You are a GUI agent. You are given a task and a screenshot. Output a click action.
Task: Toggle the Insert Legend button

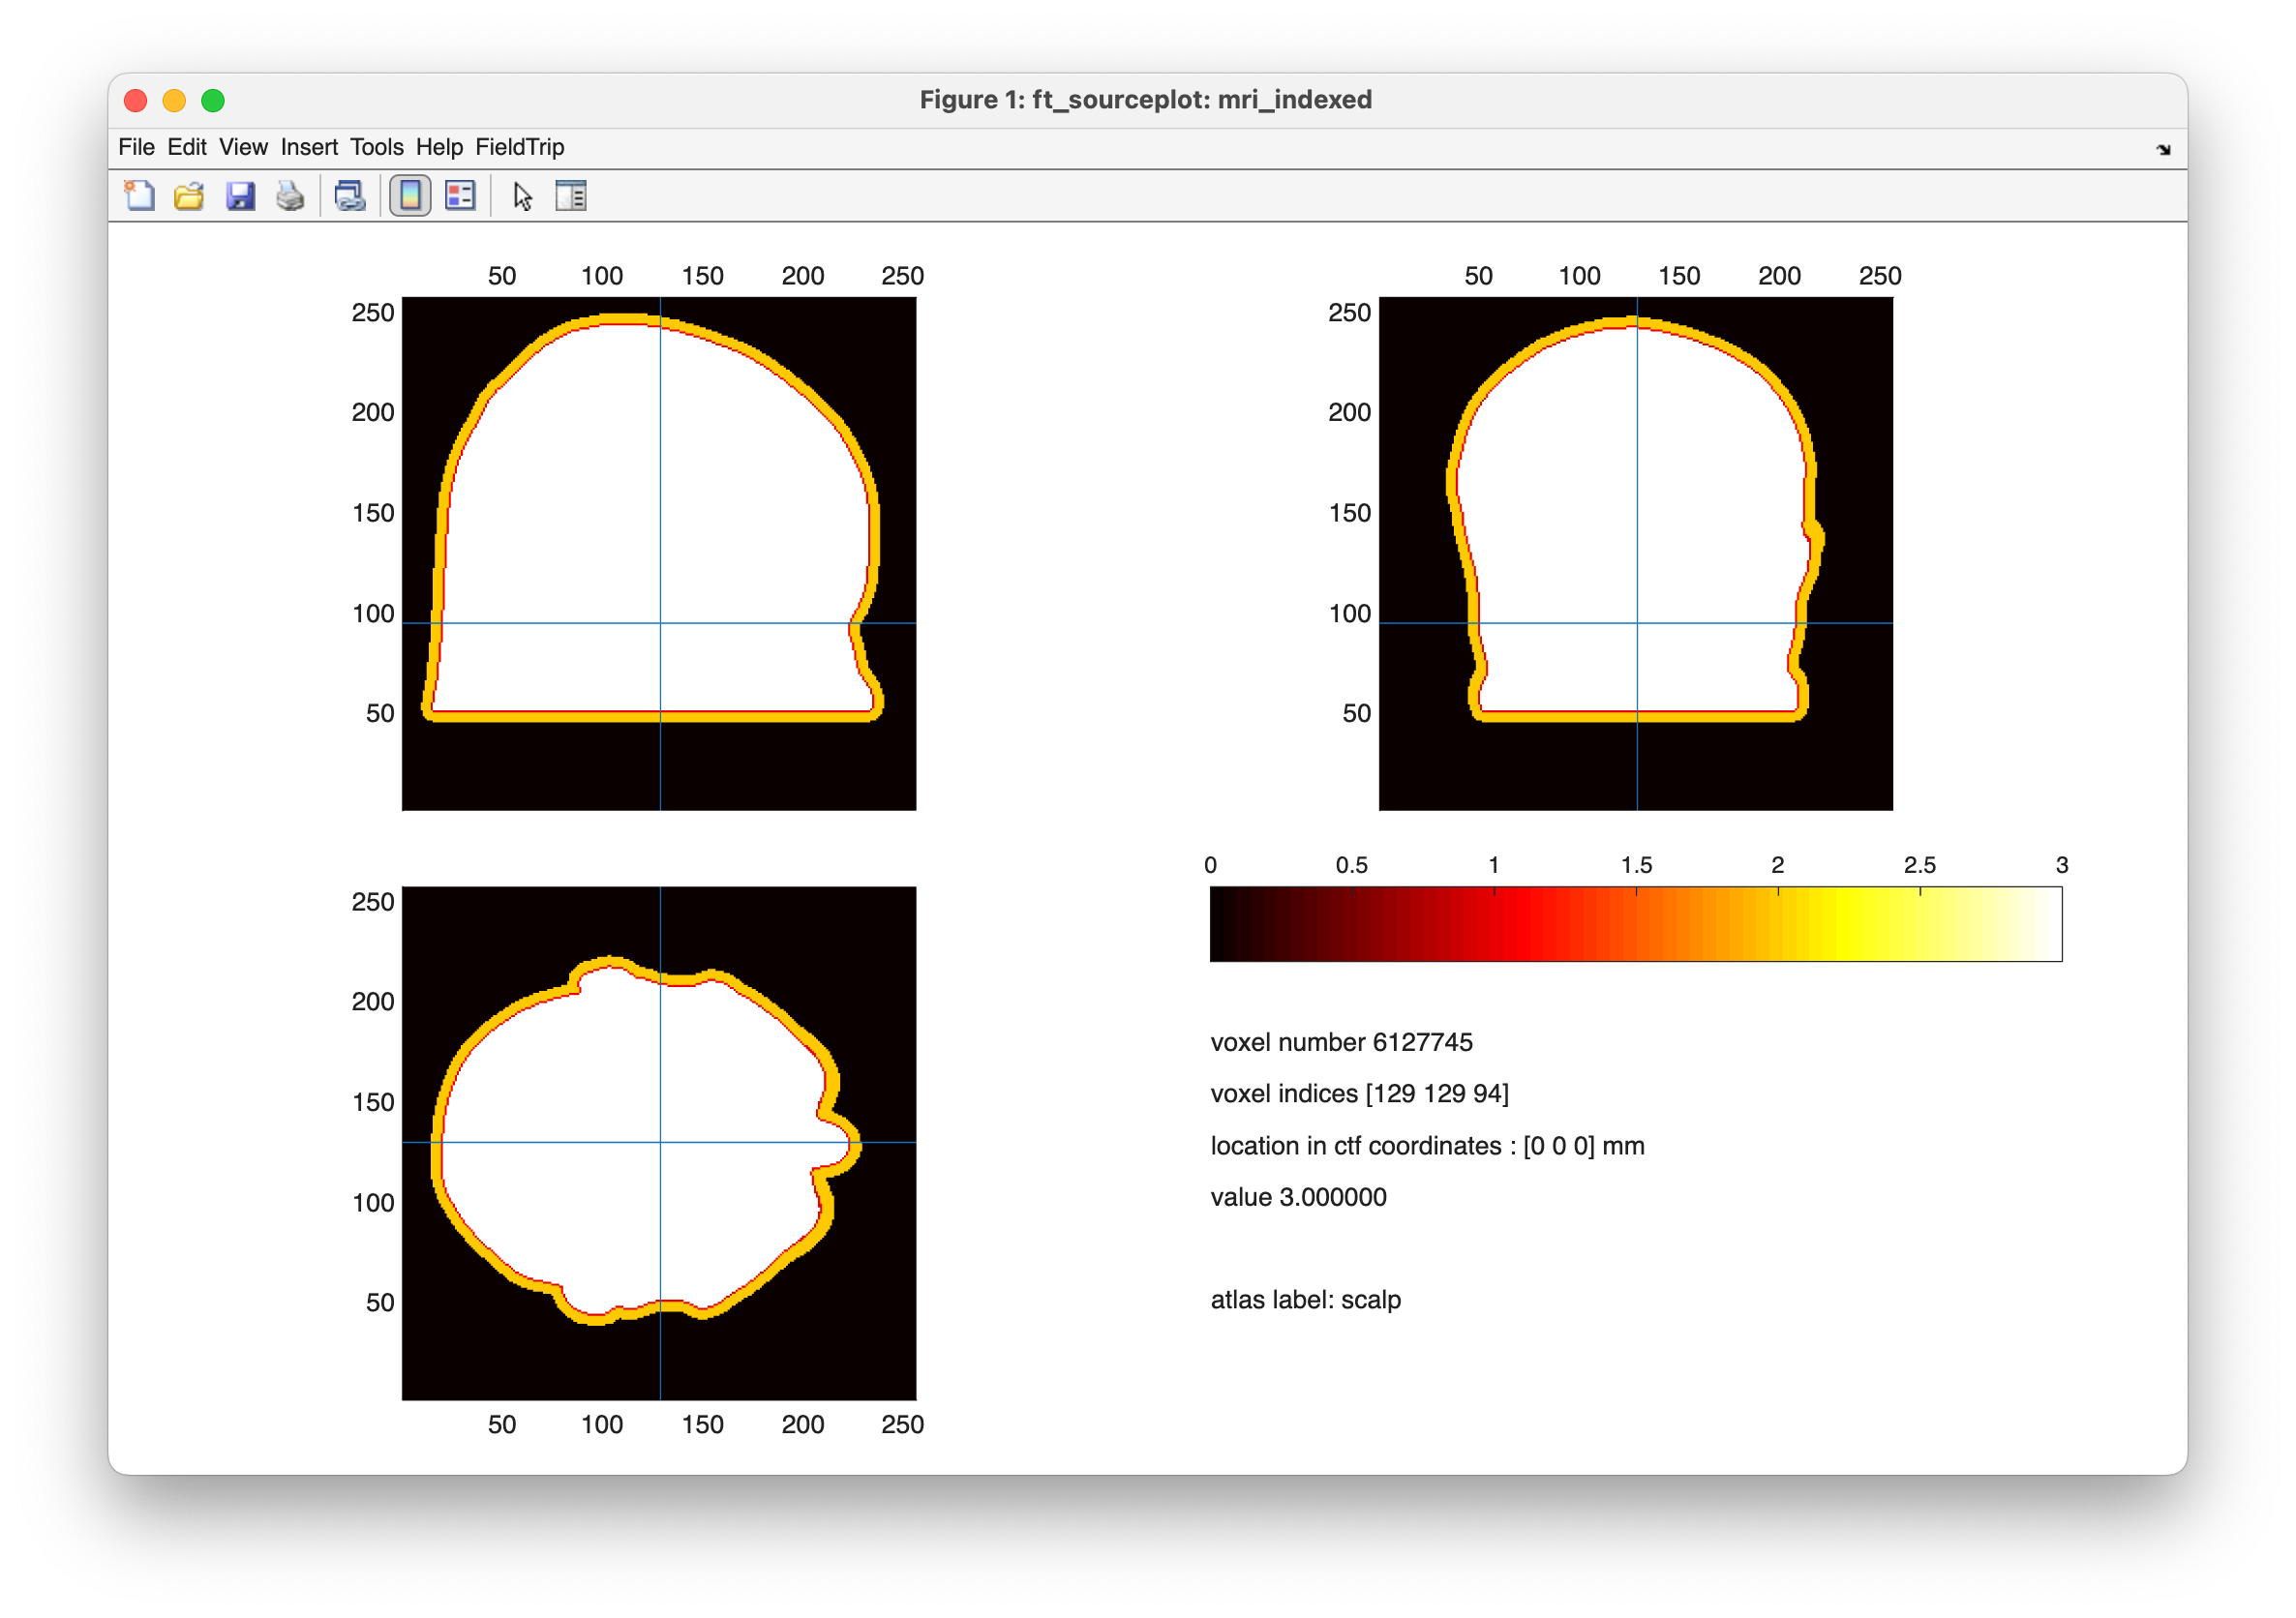460,195
